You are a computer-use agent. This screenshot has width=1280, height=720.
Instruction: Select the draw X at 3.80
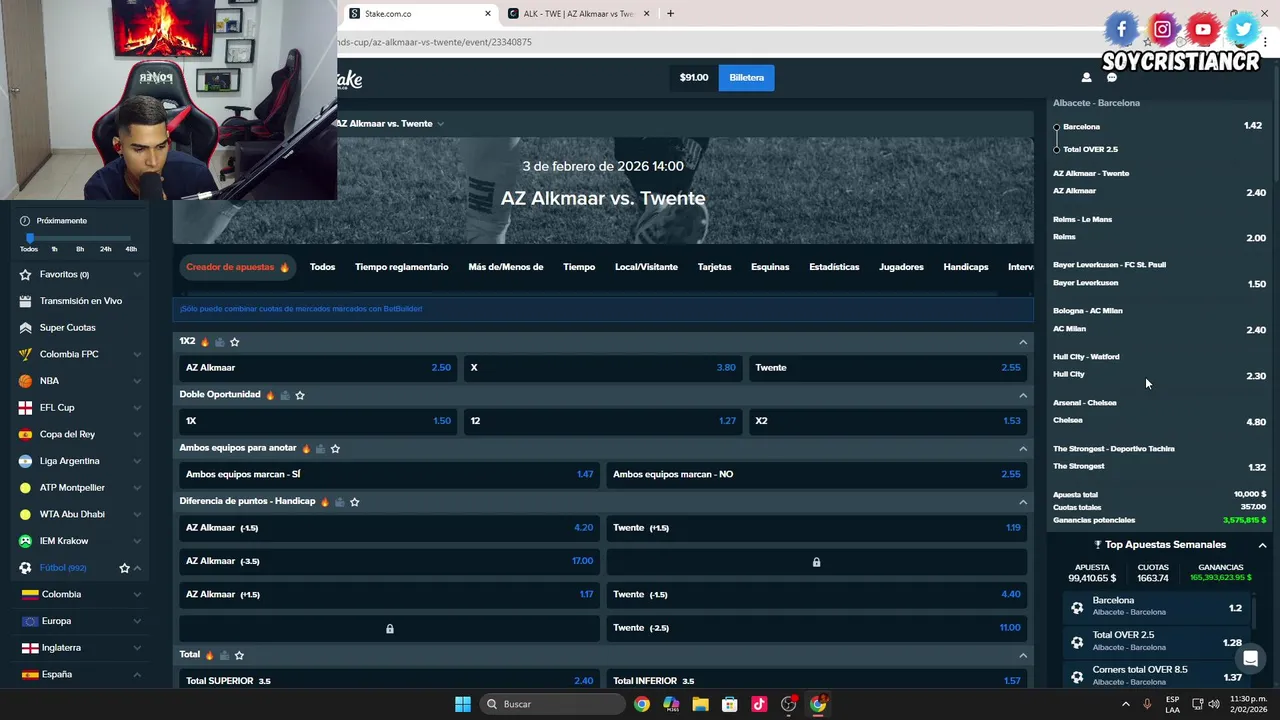click(603, 368)
